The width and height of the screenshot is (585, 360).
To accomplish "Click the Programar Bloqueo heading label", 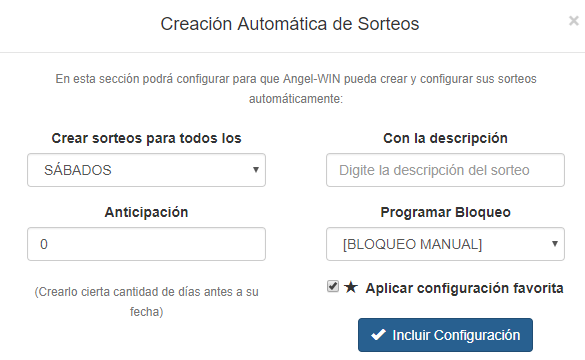I will pyautogui.click(x=445, y=212).
